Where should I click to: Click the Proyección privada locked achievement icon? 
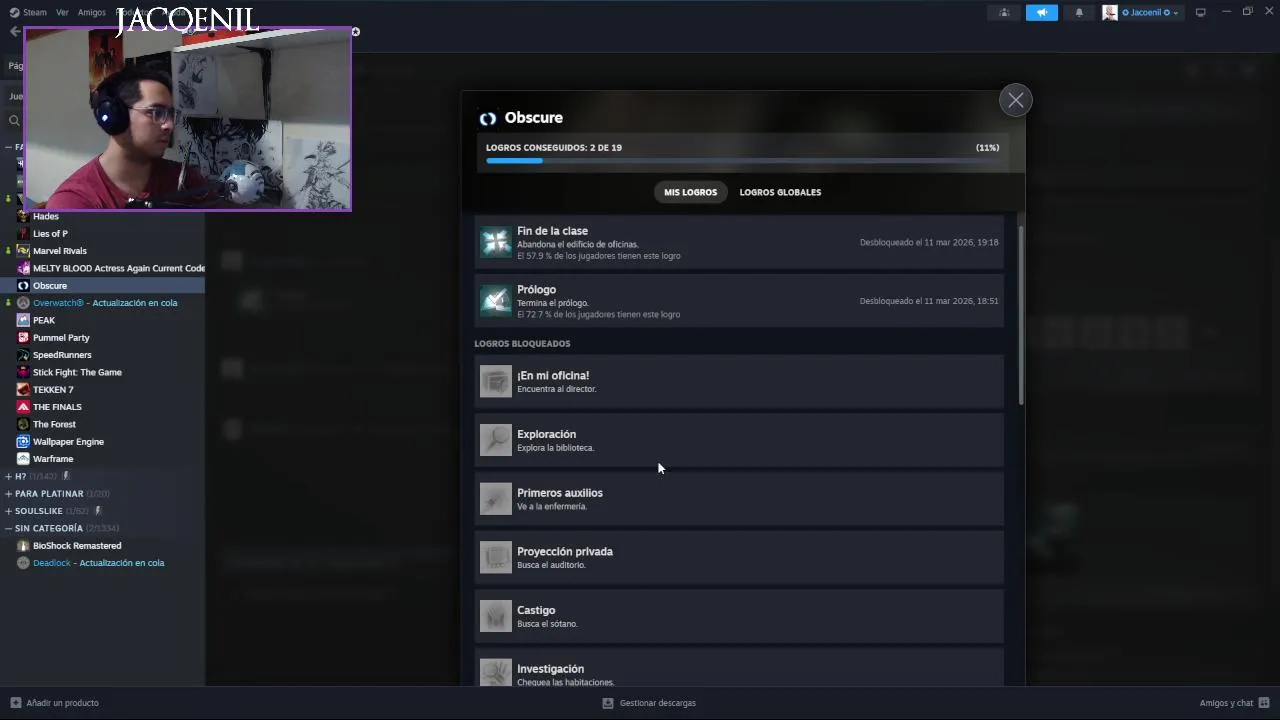tap(495, 557)
